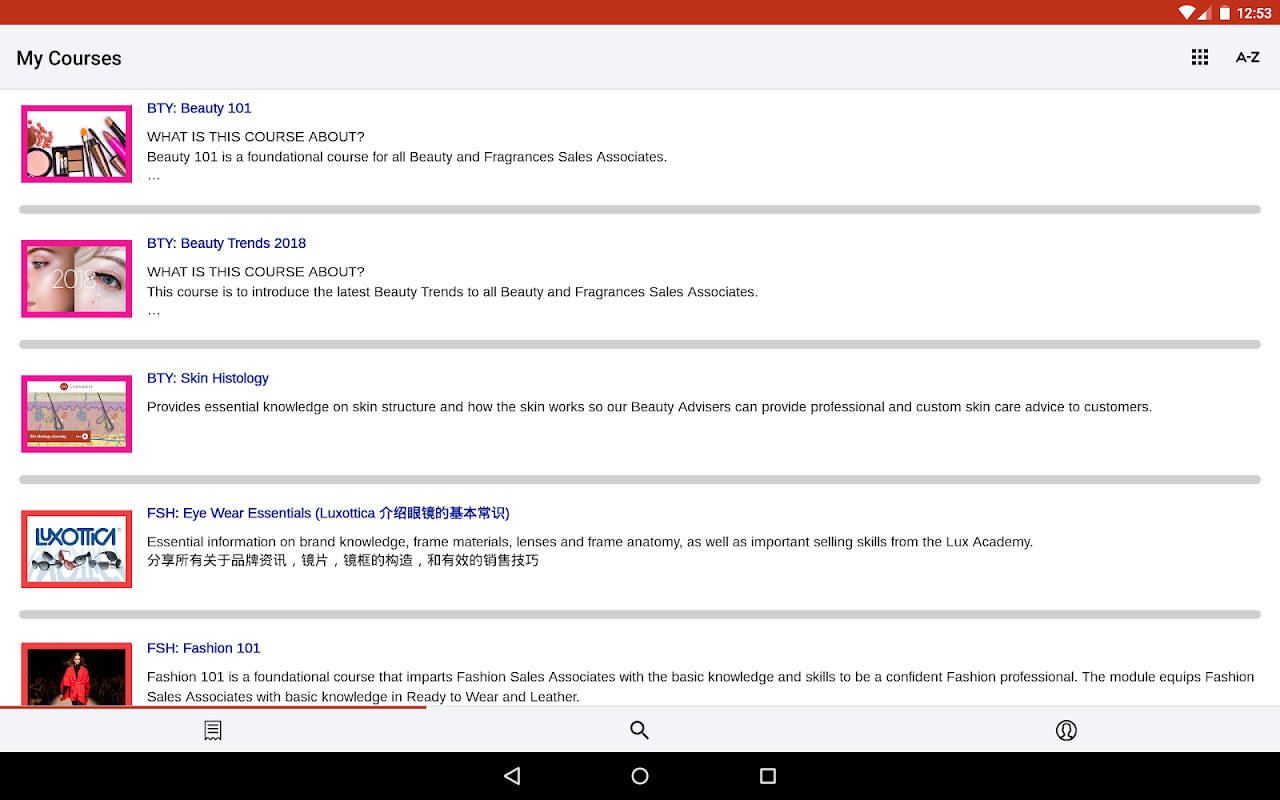
Task: Click the 'Provides essential knowledge on skin structure' description
Action: point(649,407)
